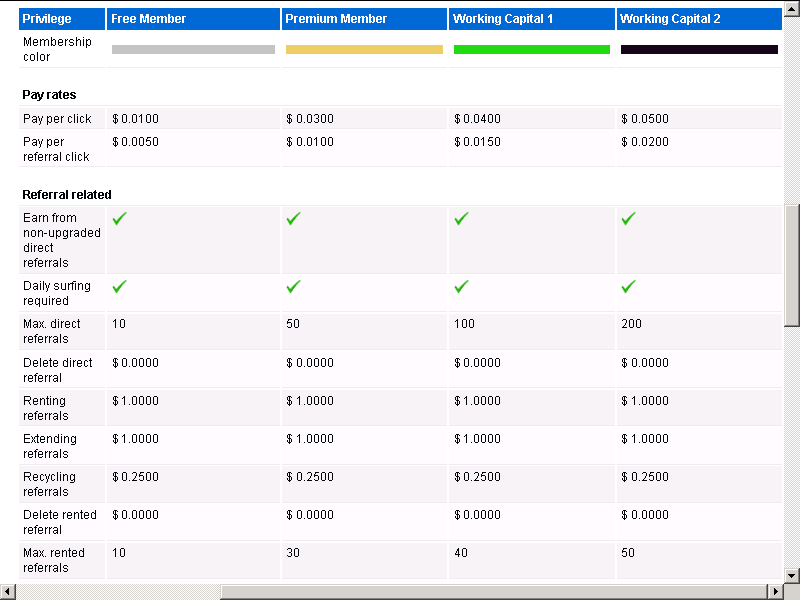Click the Pay per click row label
Screen dimensions: 800x600
click(57, 119)
